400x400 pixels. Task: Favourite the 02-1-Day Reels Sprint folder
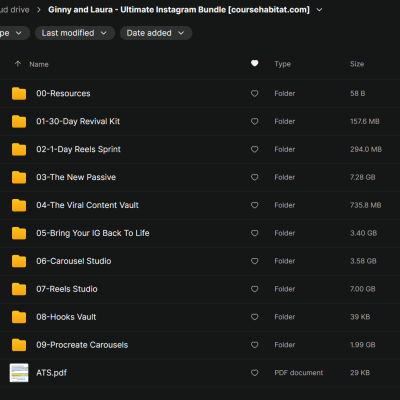pos(254,149)
